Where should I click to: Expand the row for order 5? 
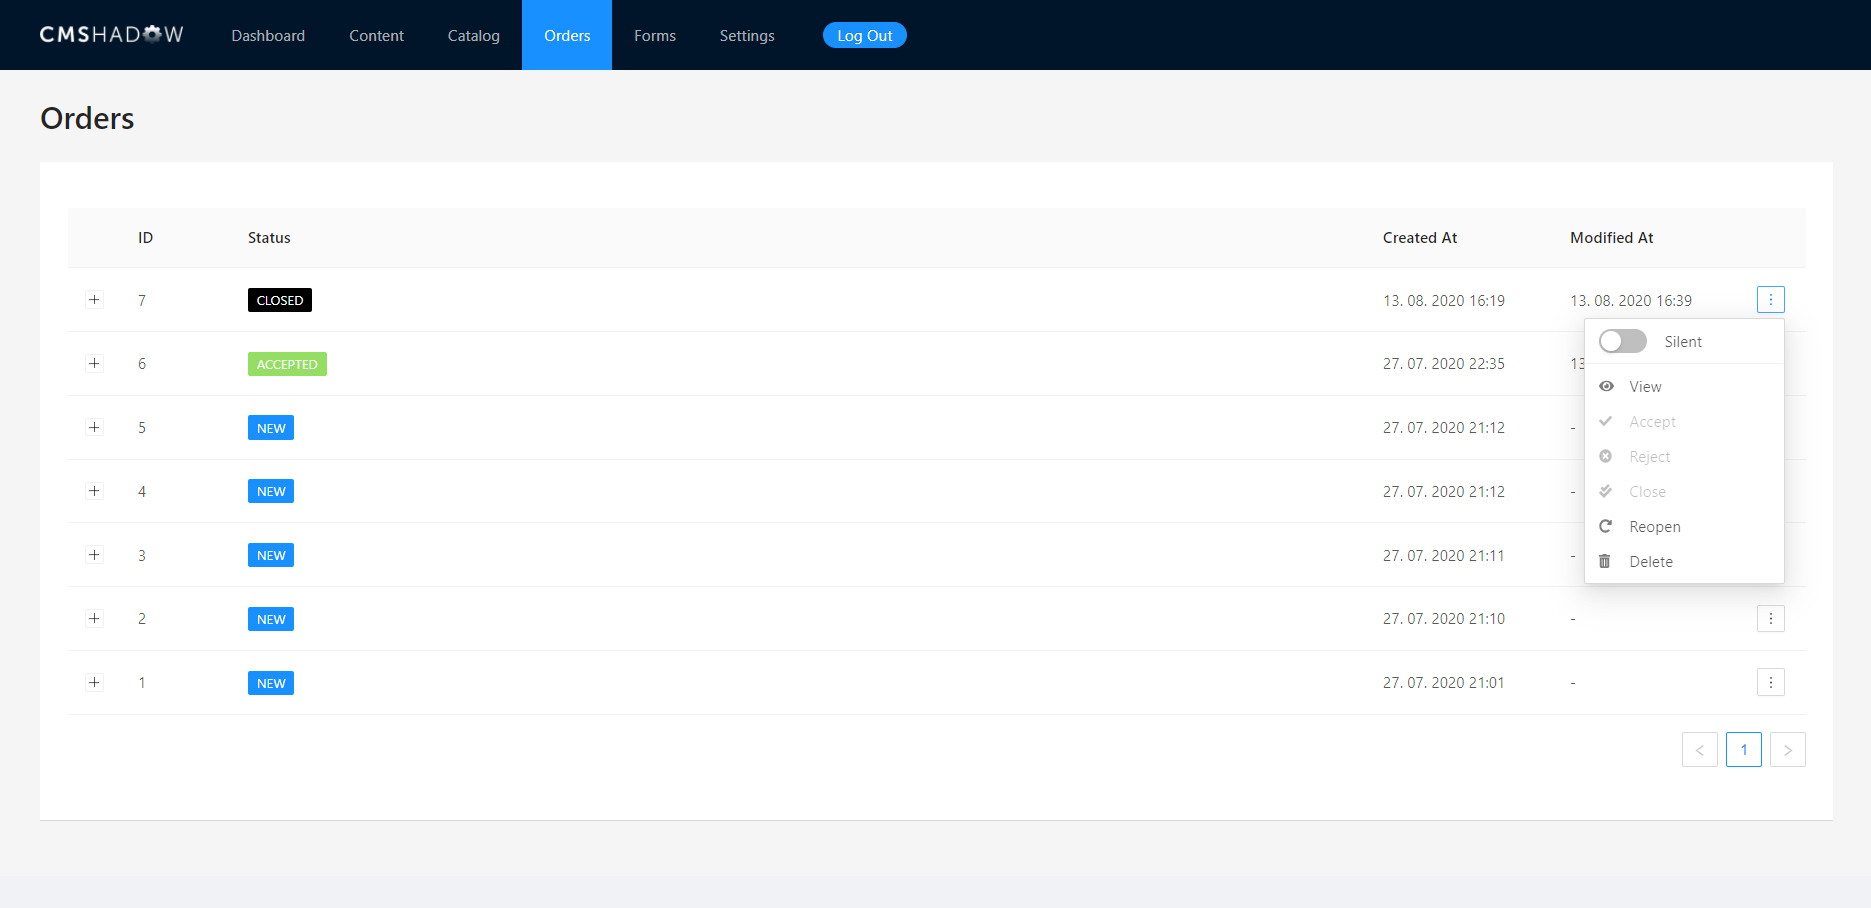point(94,427)
